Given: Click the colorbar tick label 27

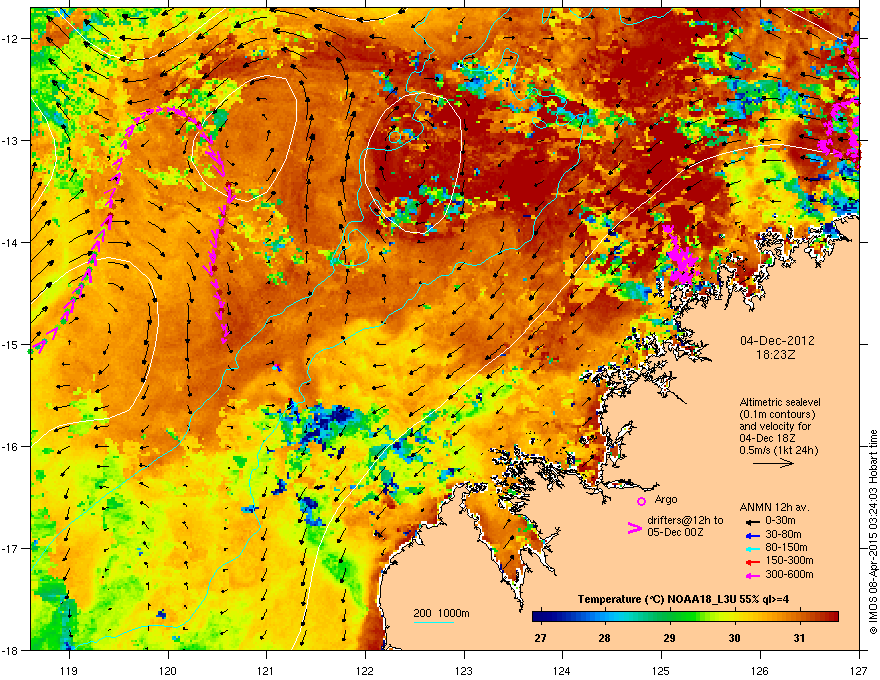Looking at the screenshot, I should point(540,638).
